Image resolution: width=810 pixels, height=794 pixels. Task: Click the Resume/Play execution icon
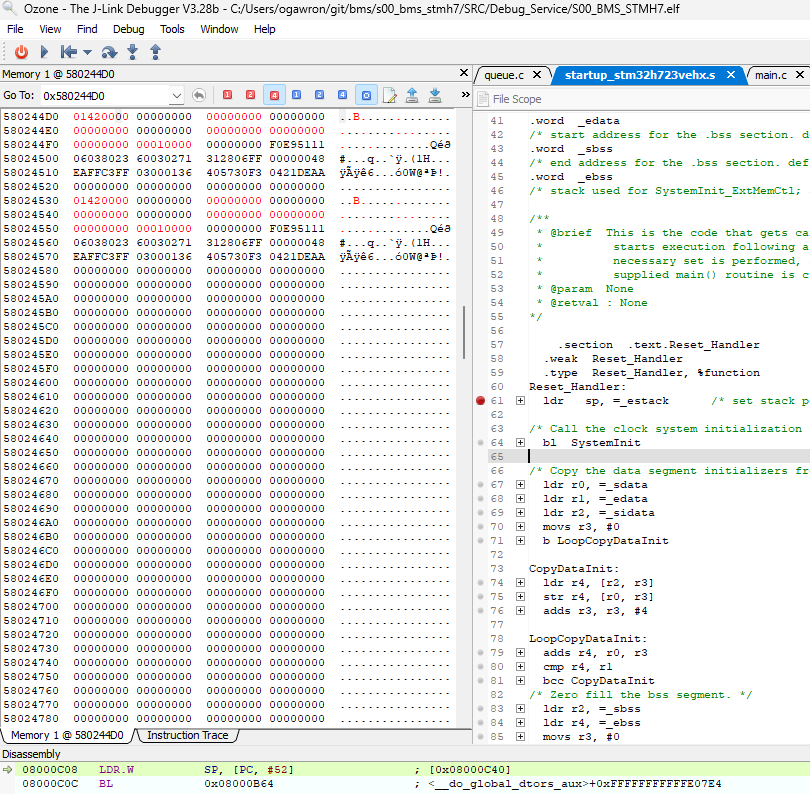(x=44, y=52)
